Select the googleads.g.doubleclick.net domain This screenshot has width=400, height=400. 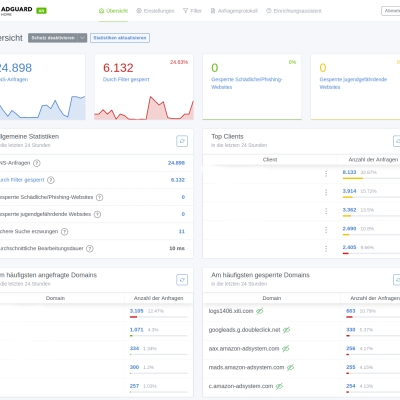click(x=244, y=330)
